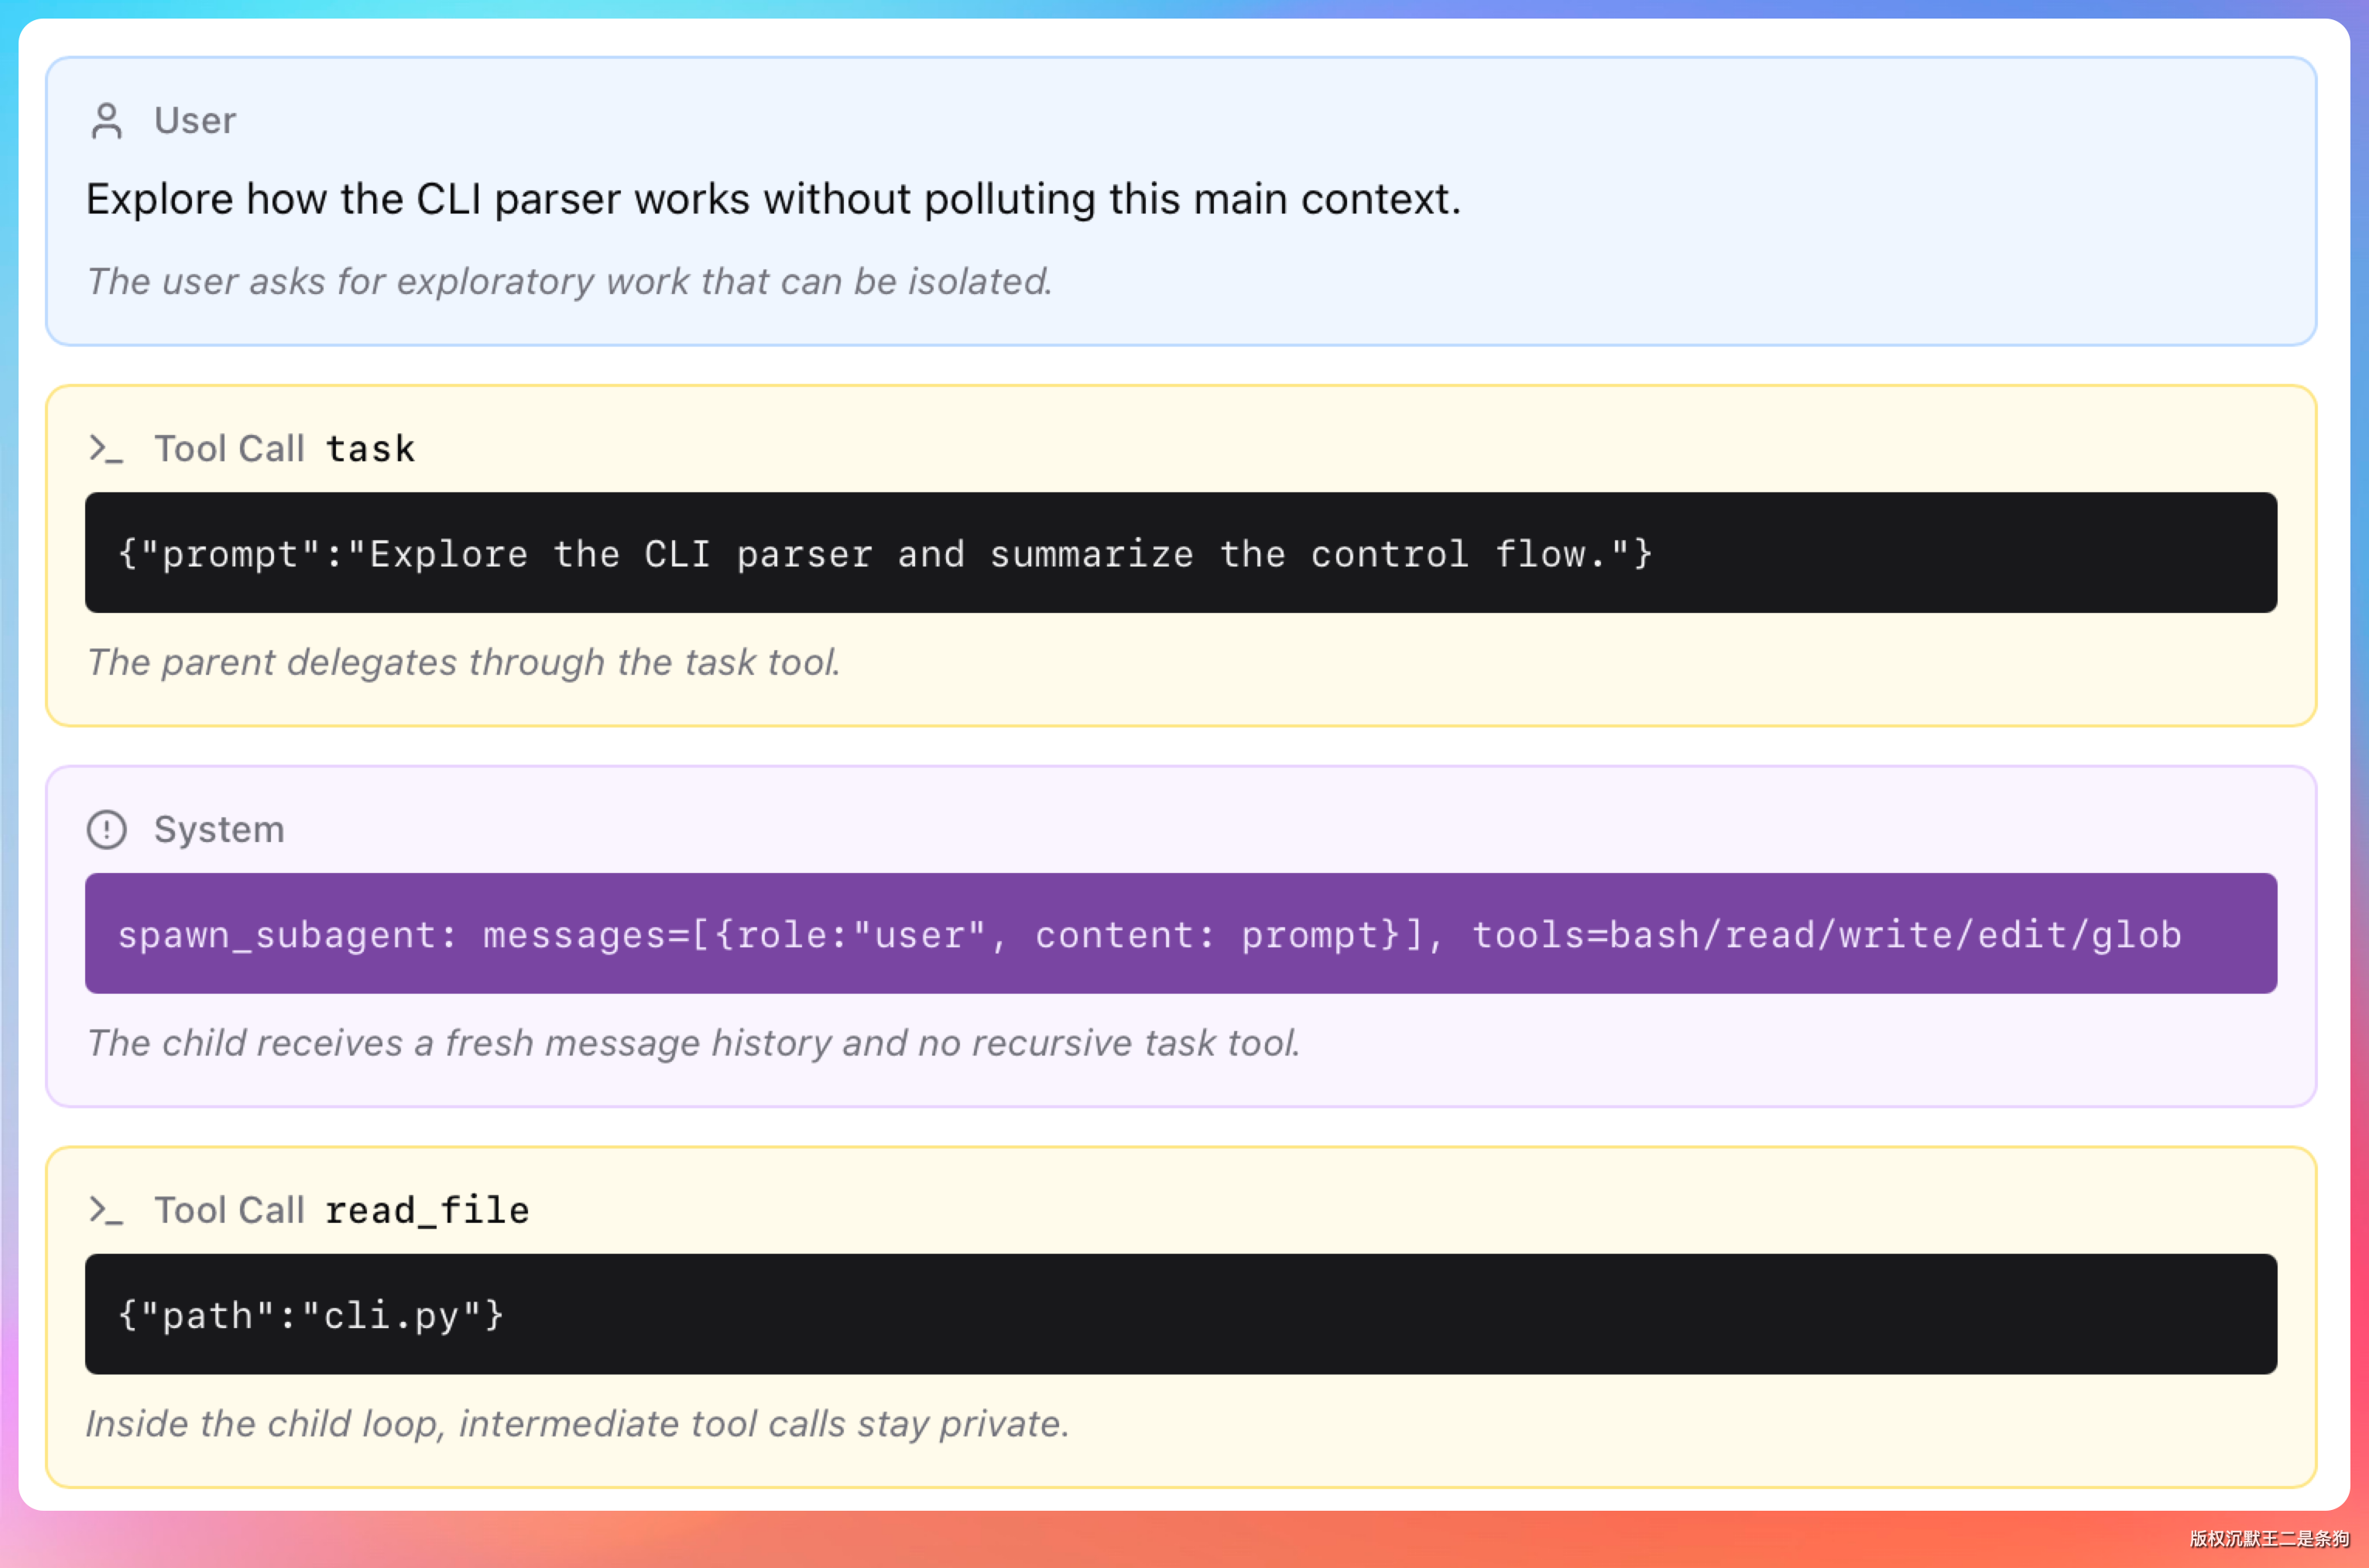Click the 'Explore how the CLI parser' message
This screenshot has width=2369, height=1568.
tap(773, 199)
